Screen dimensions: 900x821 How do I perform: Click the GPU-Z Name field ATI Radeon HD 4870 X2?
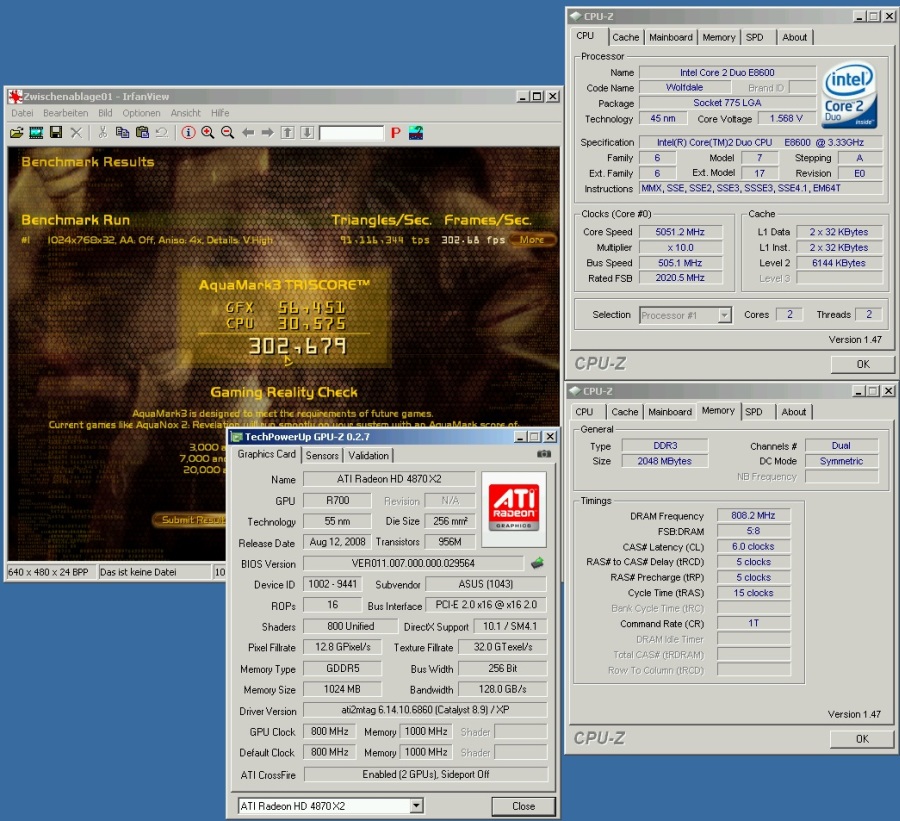[x=389, y=479]
